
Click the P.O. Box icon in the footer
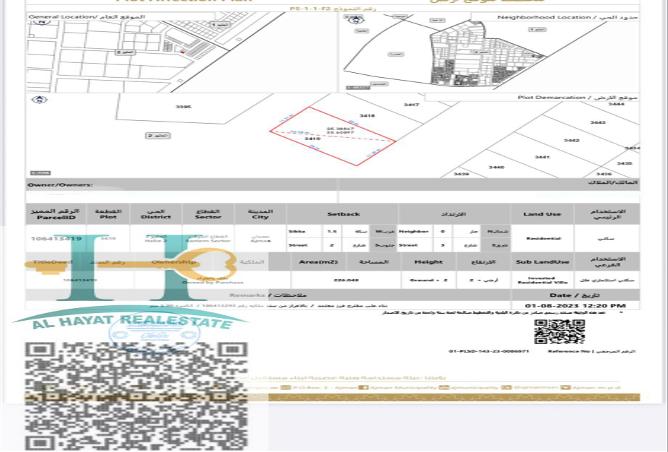tap(286, 388)
